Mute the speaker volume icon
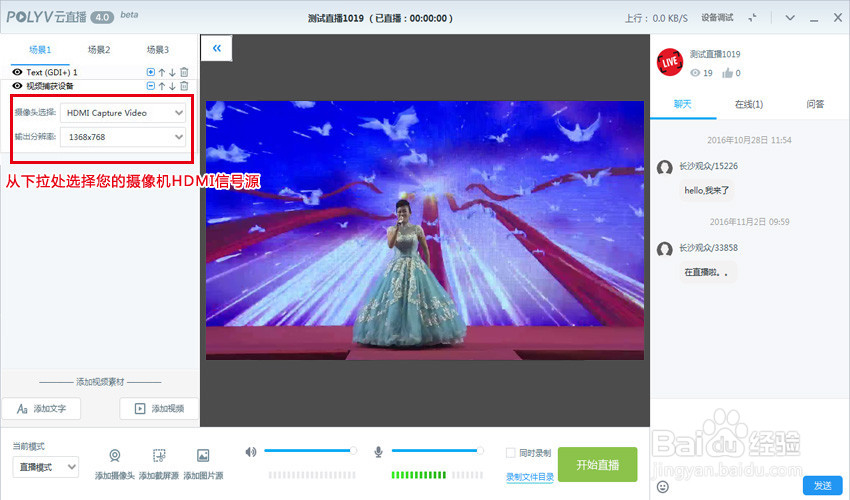The width and height of the screenshot is (850, 500). tap(250, 452)
